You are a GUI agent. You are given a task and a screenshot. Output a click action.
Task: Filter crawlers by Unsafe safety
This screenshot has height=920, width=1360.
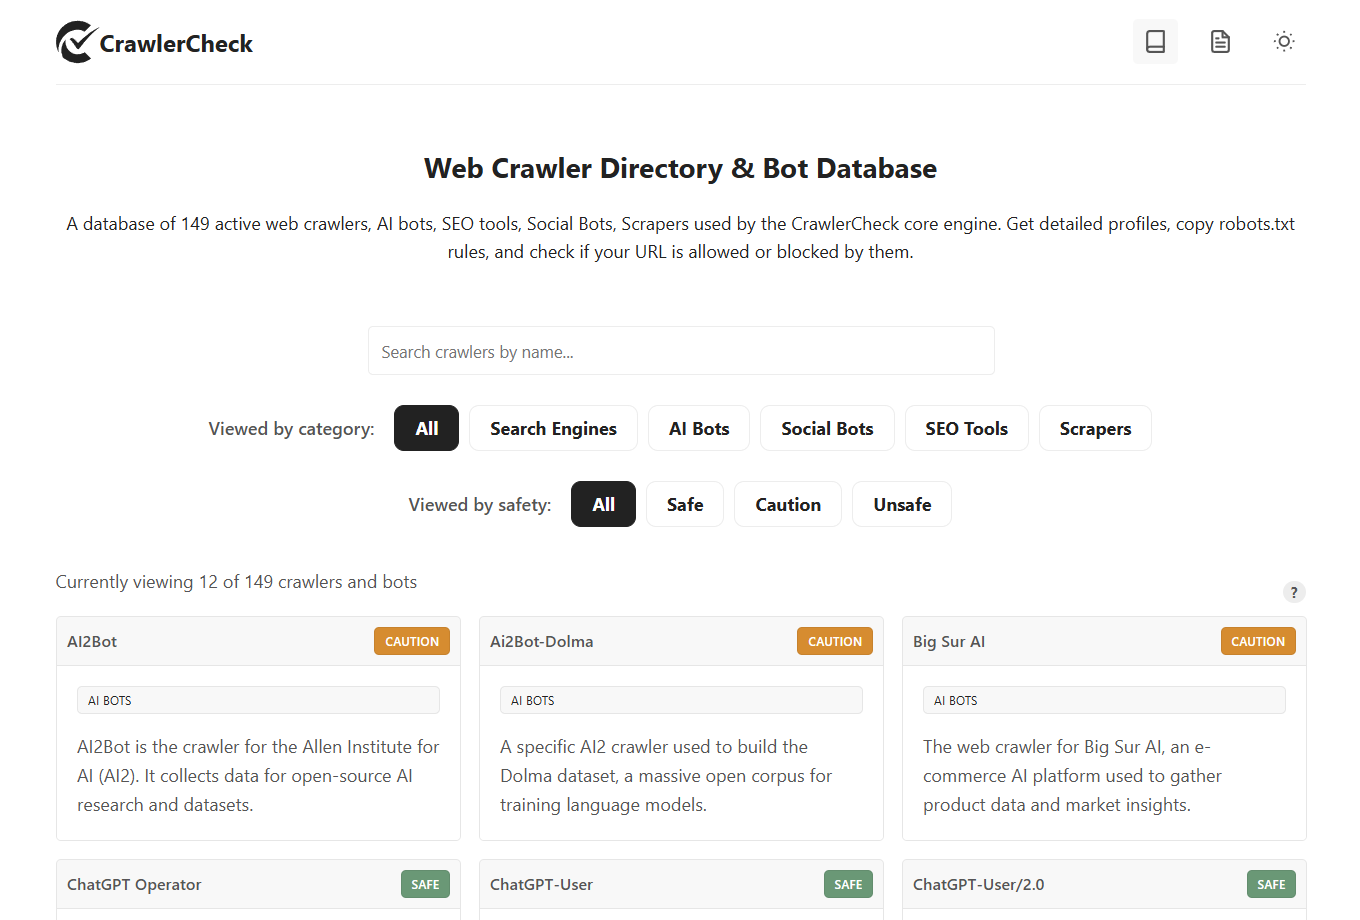(x=901, y=504)
